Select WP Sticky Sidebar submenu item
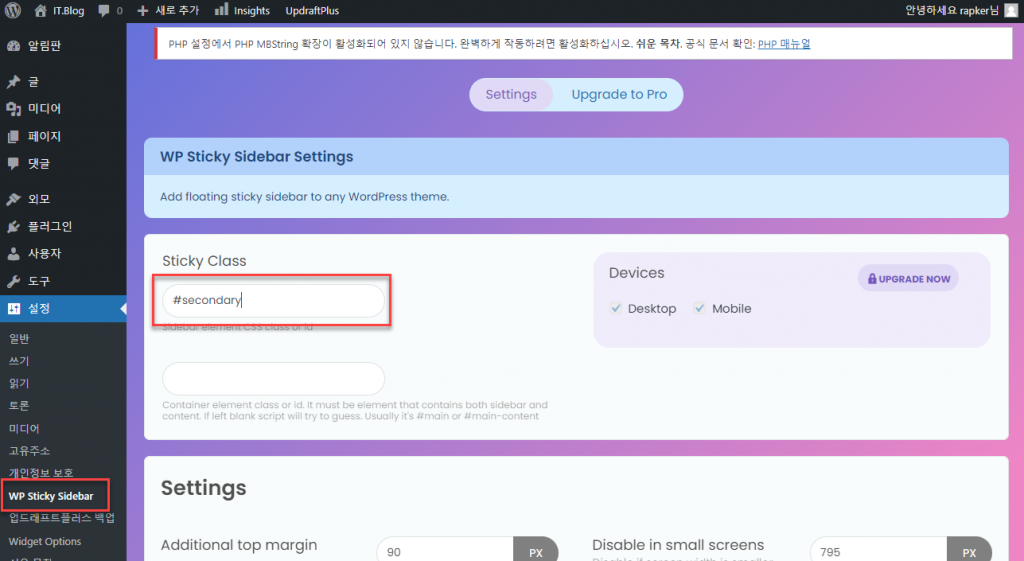The image size is (1024, 561). [51, 495]
